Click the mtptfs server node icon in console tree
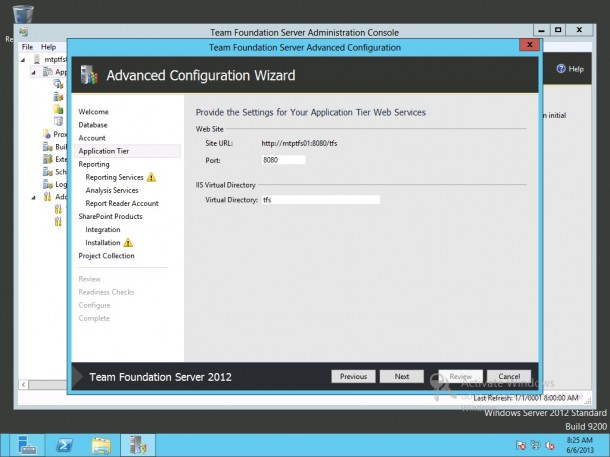 pos(37,59)
